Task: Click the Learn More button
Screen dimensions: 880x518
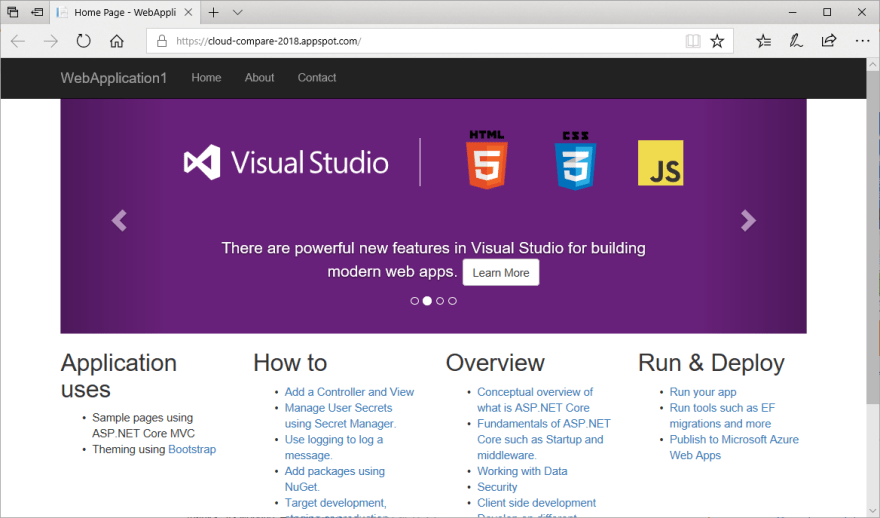Action: [501, 273]
